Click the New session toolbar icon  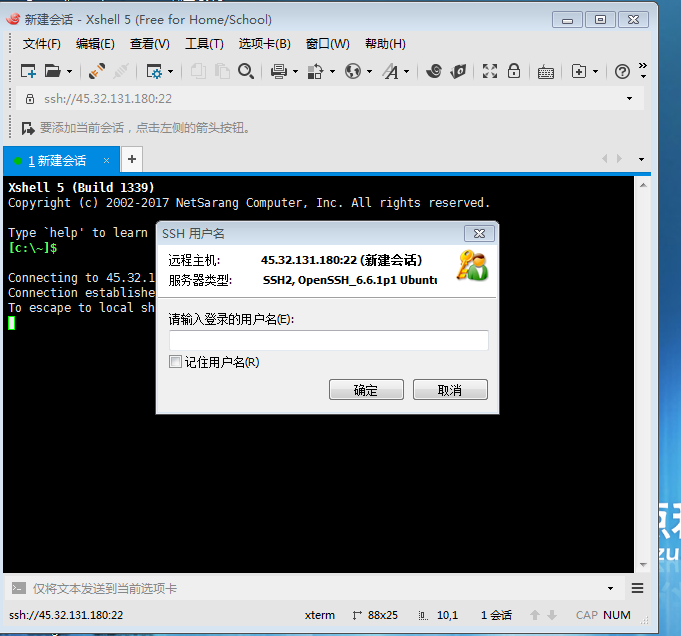point(28,71)
